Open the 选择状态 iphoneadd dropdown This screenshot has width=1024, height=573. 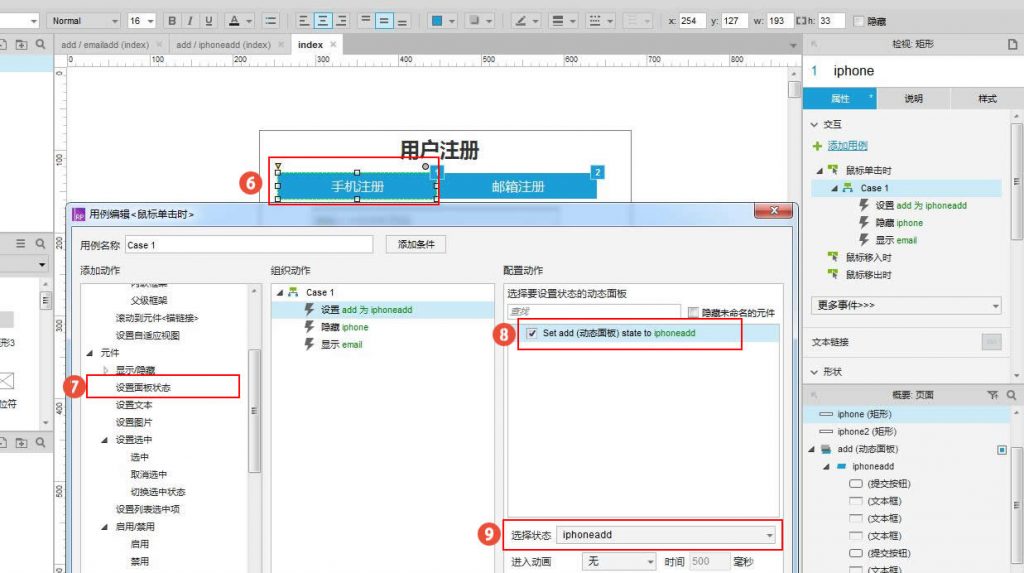(x=666, y=535)
